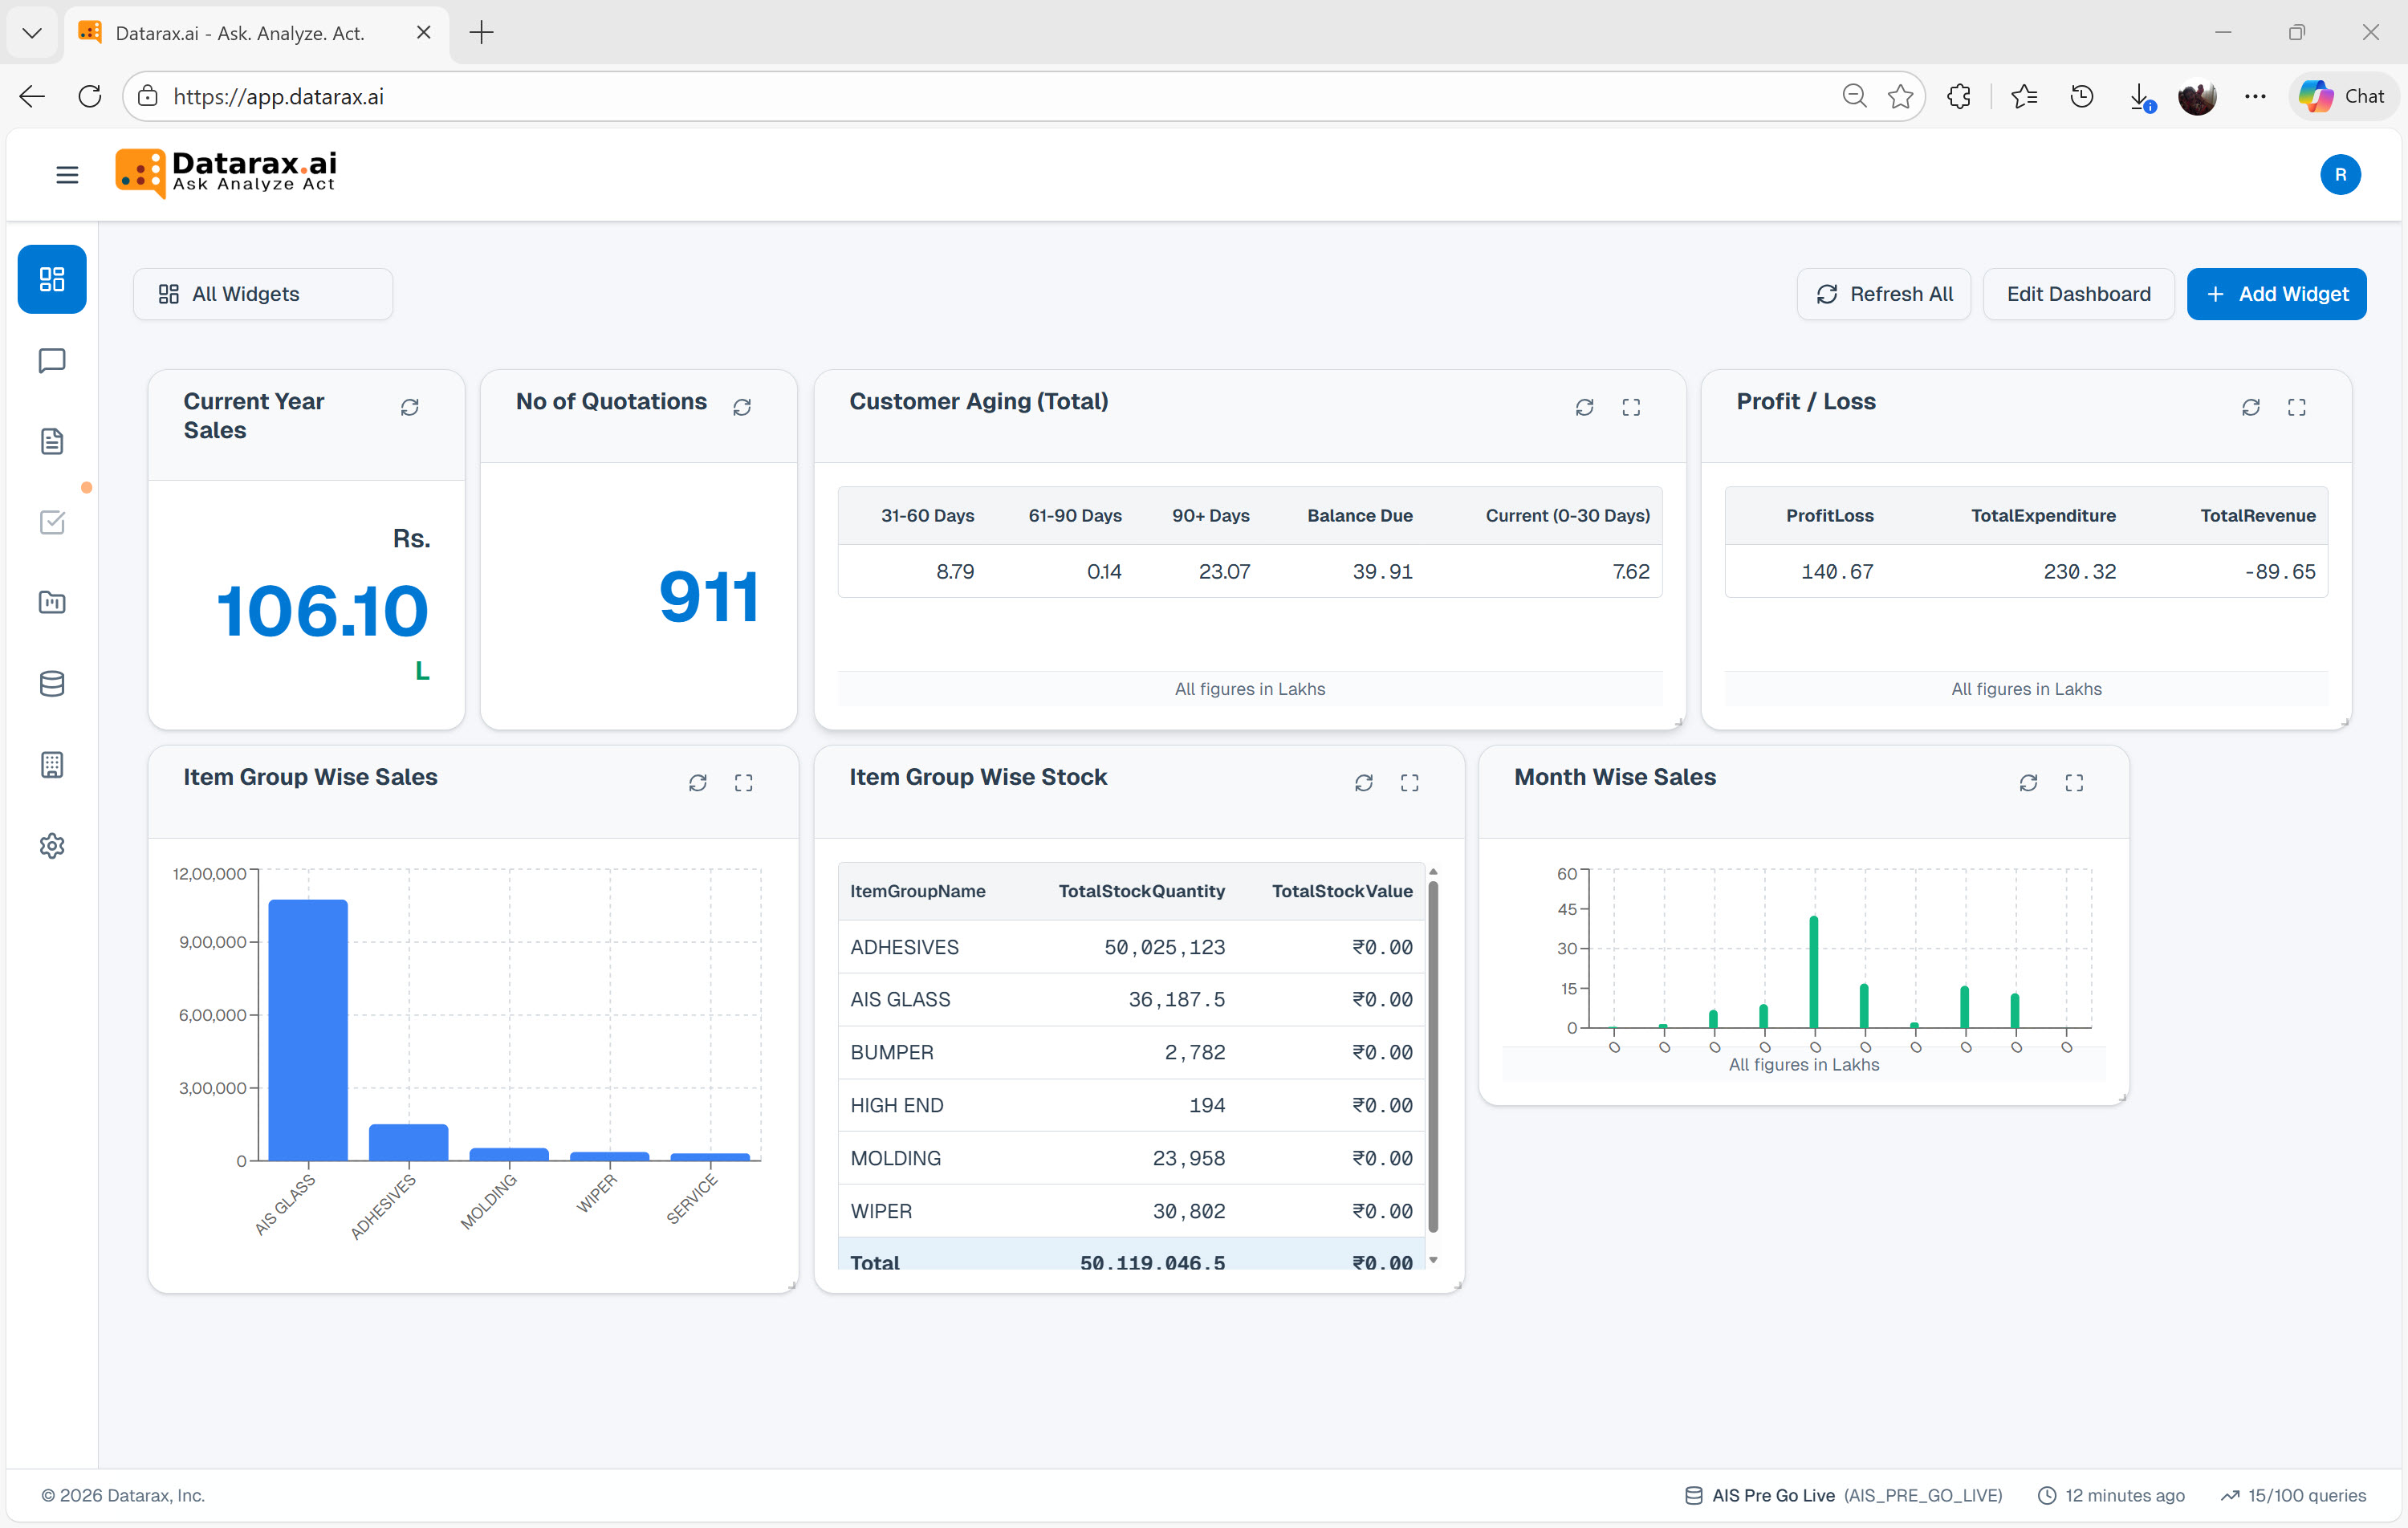Click the AIS Pre Go Live database indicator

pos(1844,1496)
